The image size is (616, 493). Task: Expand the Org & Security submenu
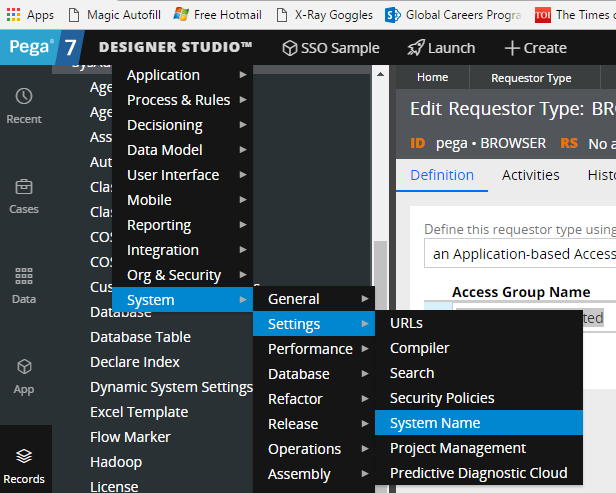(183, 275)
